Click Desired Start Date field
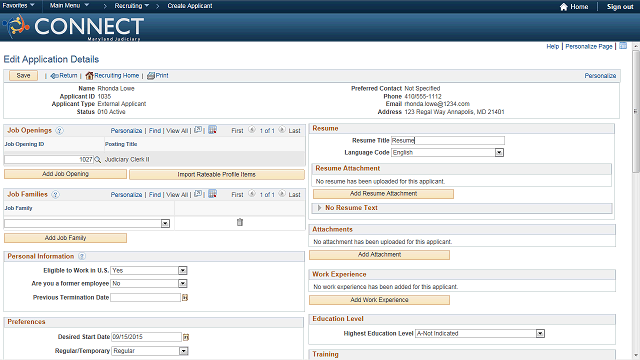Image resolution: width=640 pixels, height=360 pixels. 146,337
